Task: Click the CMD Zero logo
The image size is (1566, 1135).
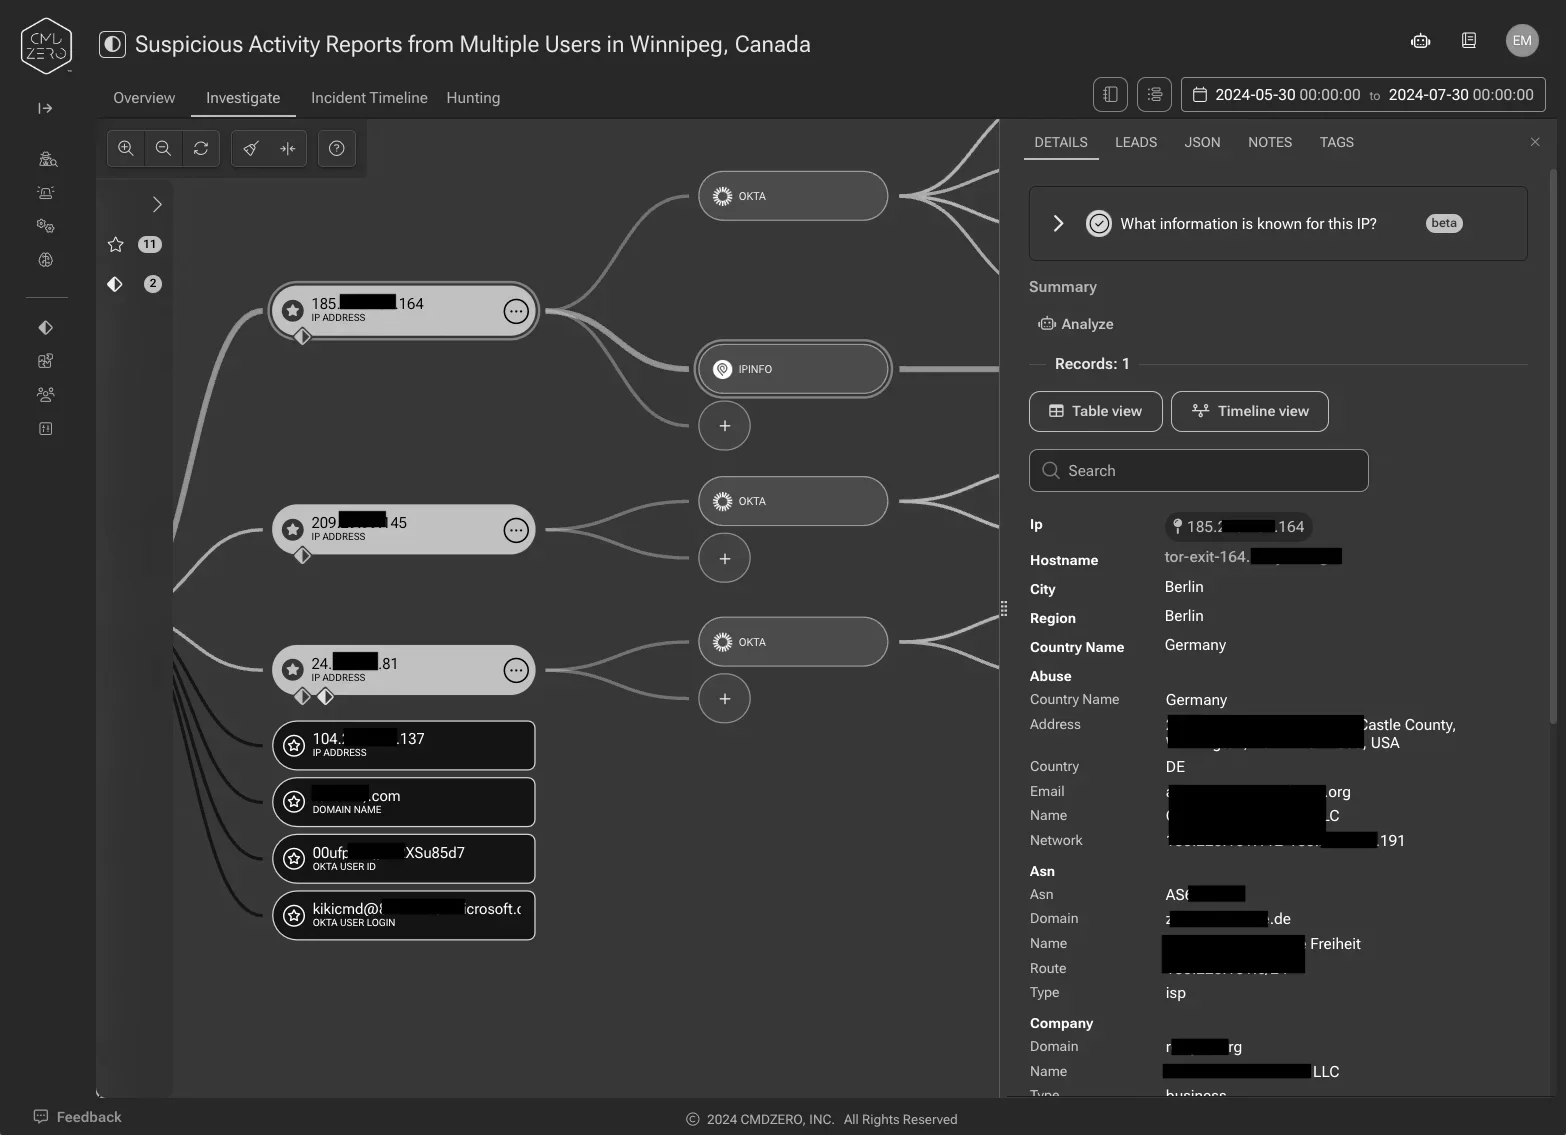Action: [x=46, y=45]
